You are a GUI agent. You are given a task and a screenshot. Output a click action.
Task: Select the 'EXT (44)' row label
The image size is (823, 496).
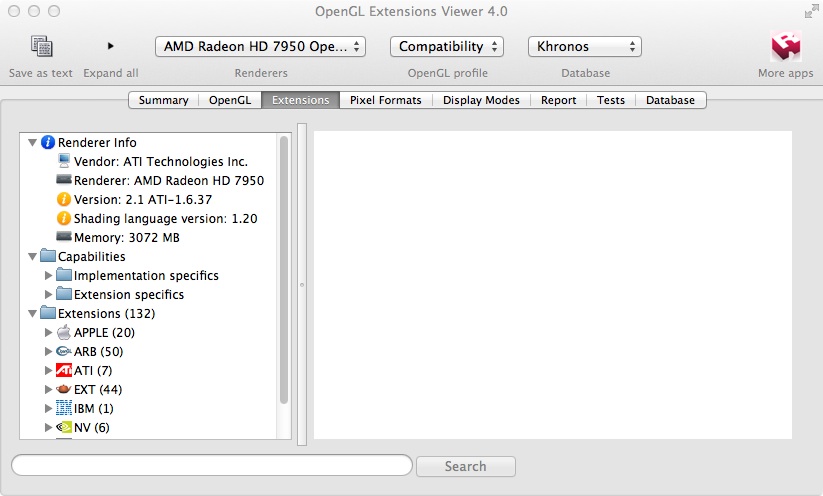click(98, 389)
